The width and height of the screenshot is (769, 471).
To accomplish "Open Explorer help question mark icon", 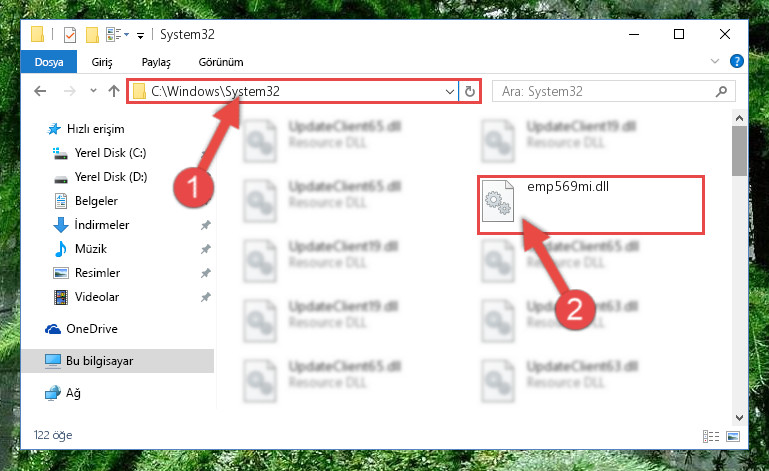I will click(x=737, y=61).
